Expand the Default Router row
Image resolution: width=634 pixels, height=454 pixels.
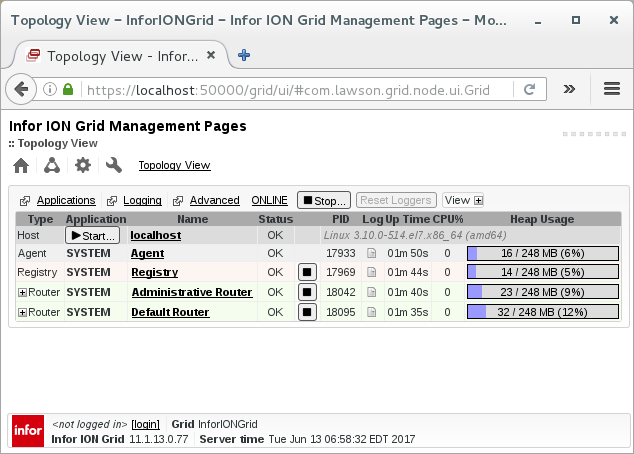pyautogui.click(x=22, y=312)
